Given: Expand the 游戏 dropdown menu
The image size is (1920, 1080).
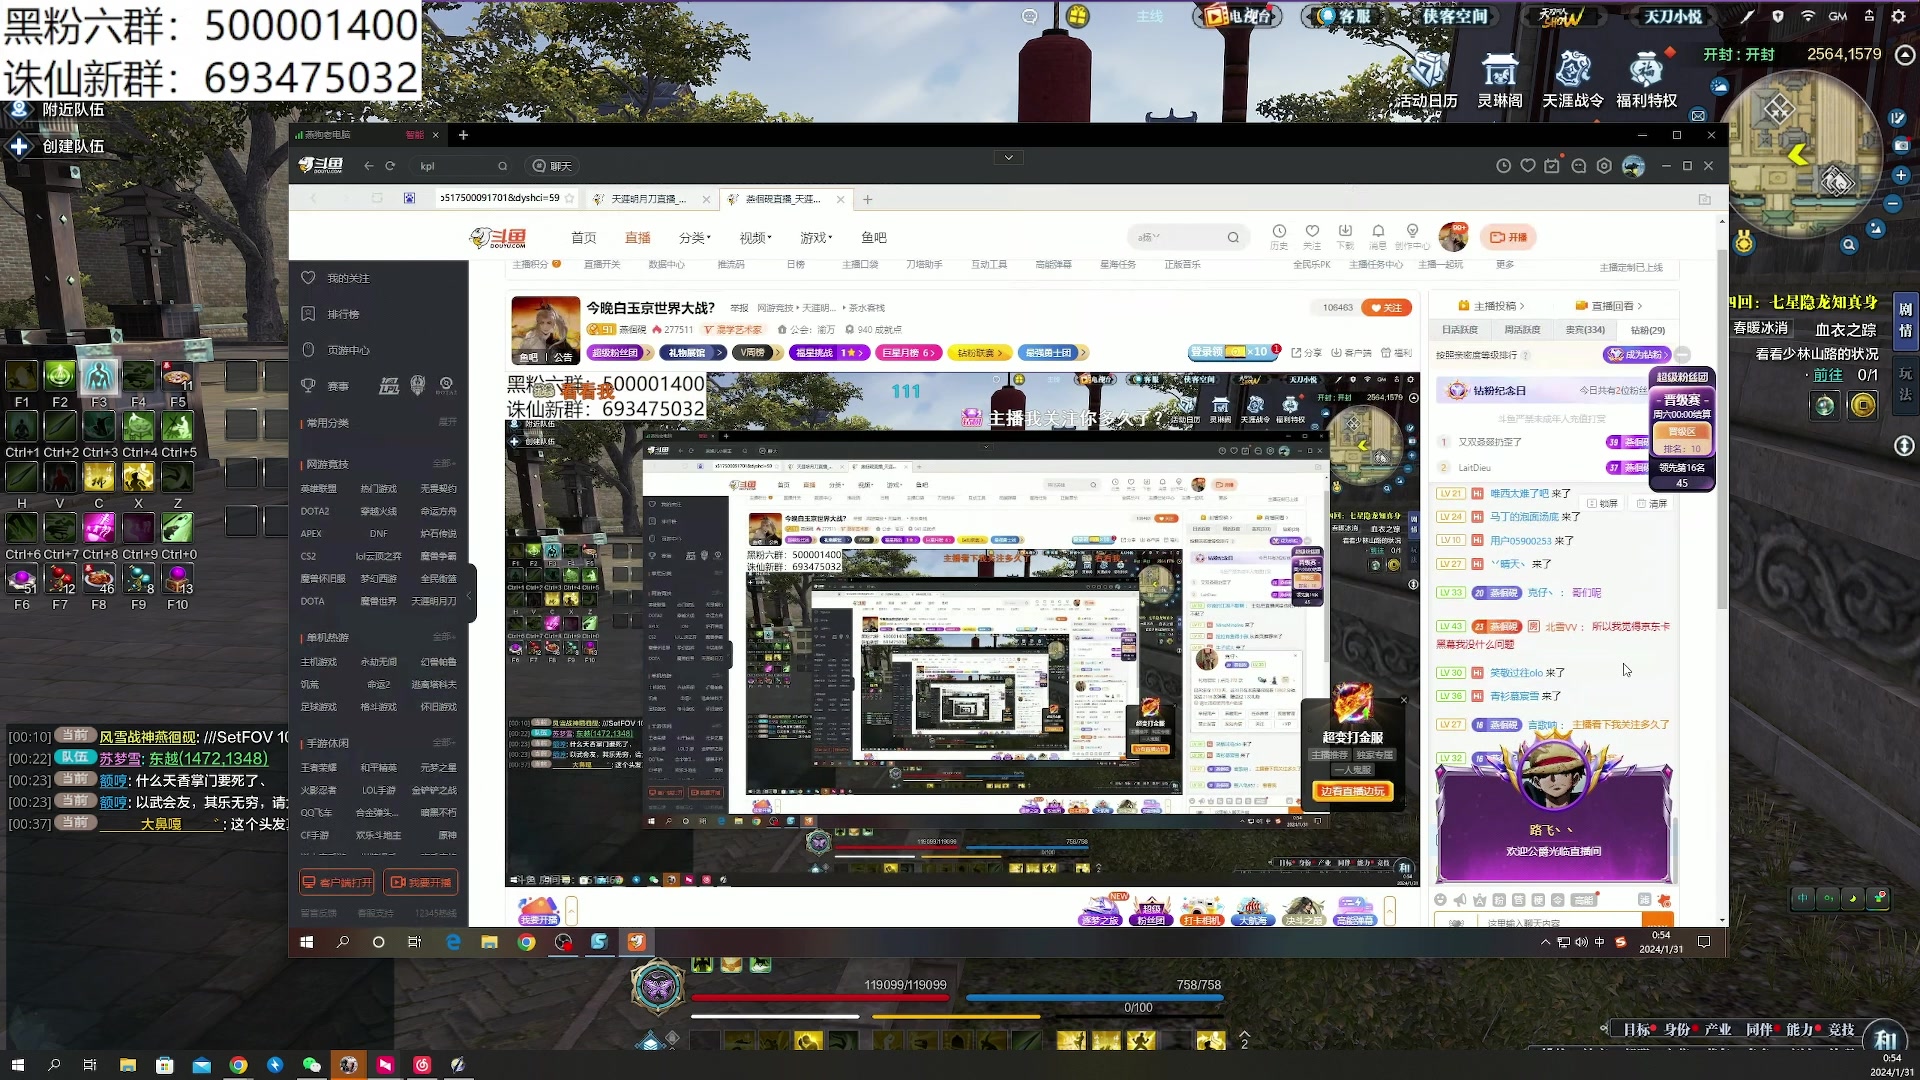Looking at the screenshot, I should [816, 238].
